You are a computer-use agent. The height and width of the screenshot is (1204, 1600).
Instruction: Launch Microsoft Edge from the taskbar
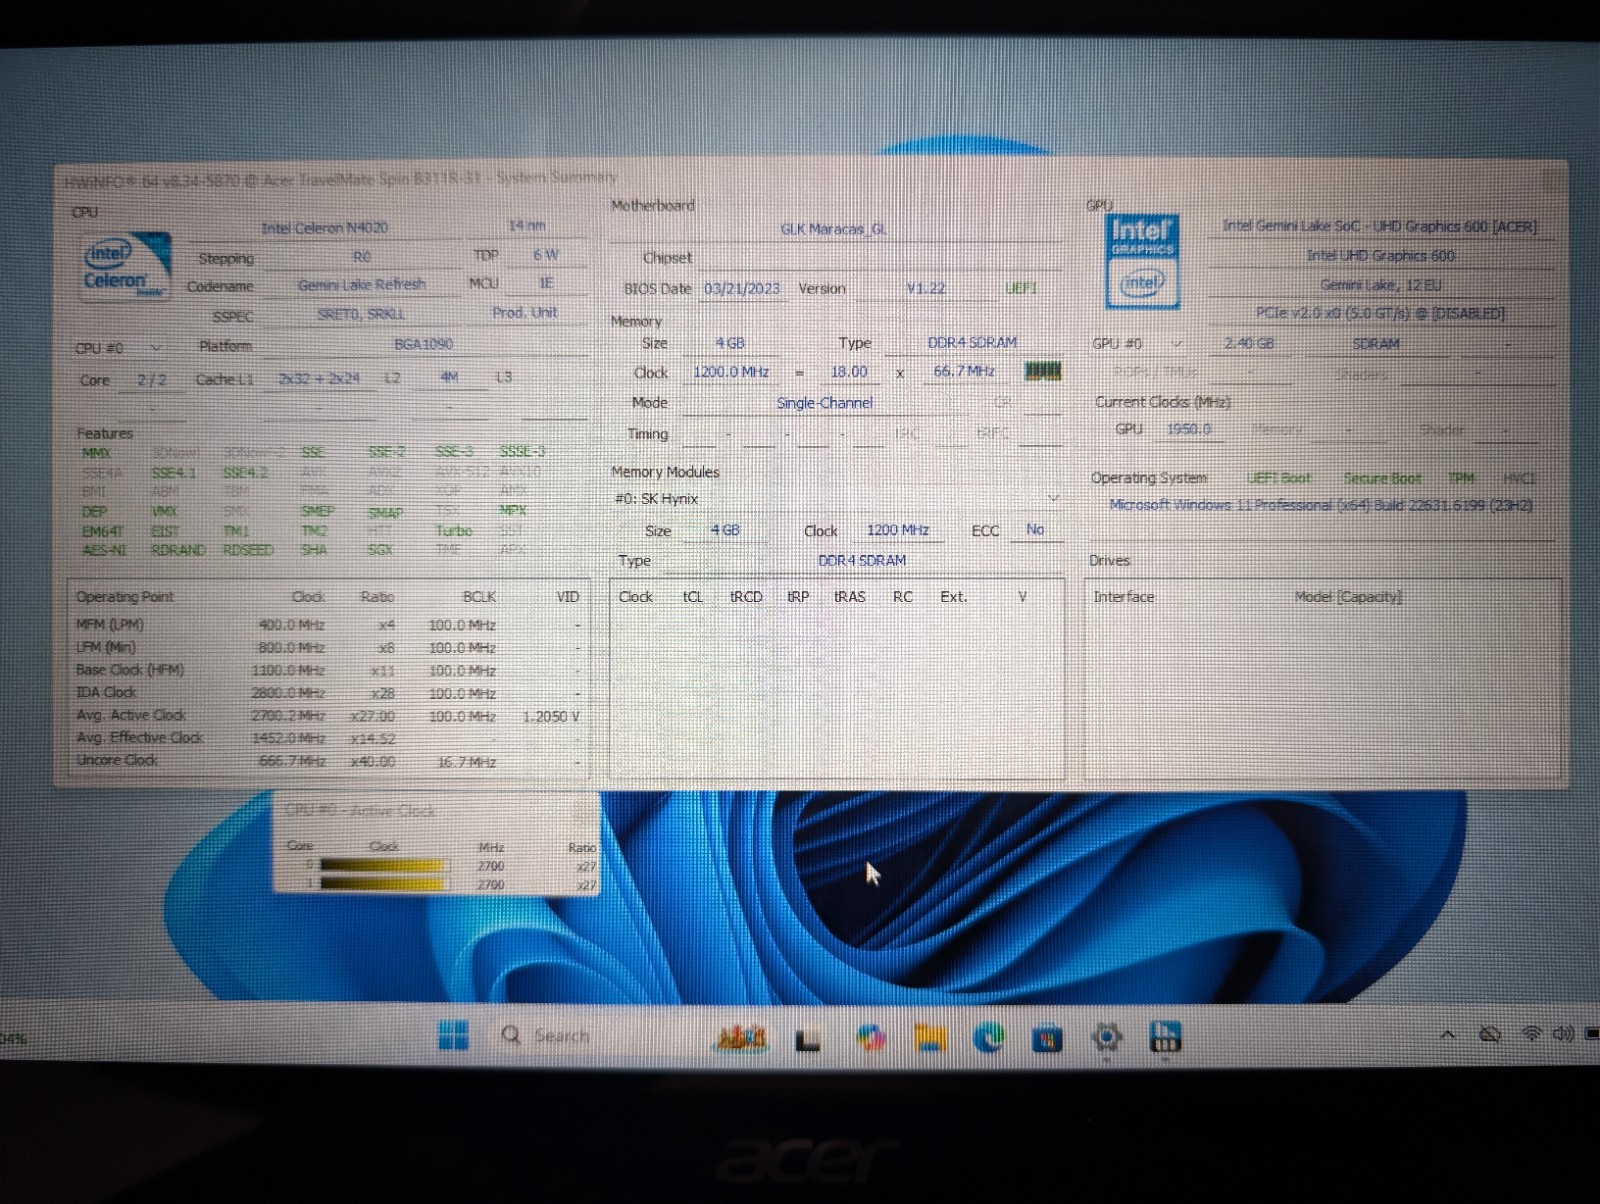(989, 1038)
